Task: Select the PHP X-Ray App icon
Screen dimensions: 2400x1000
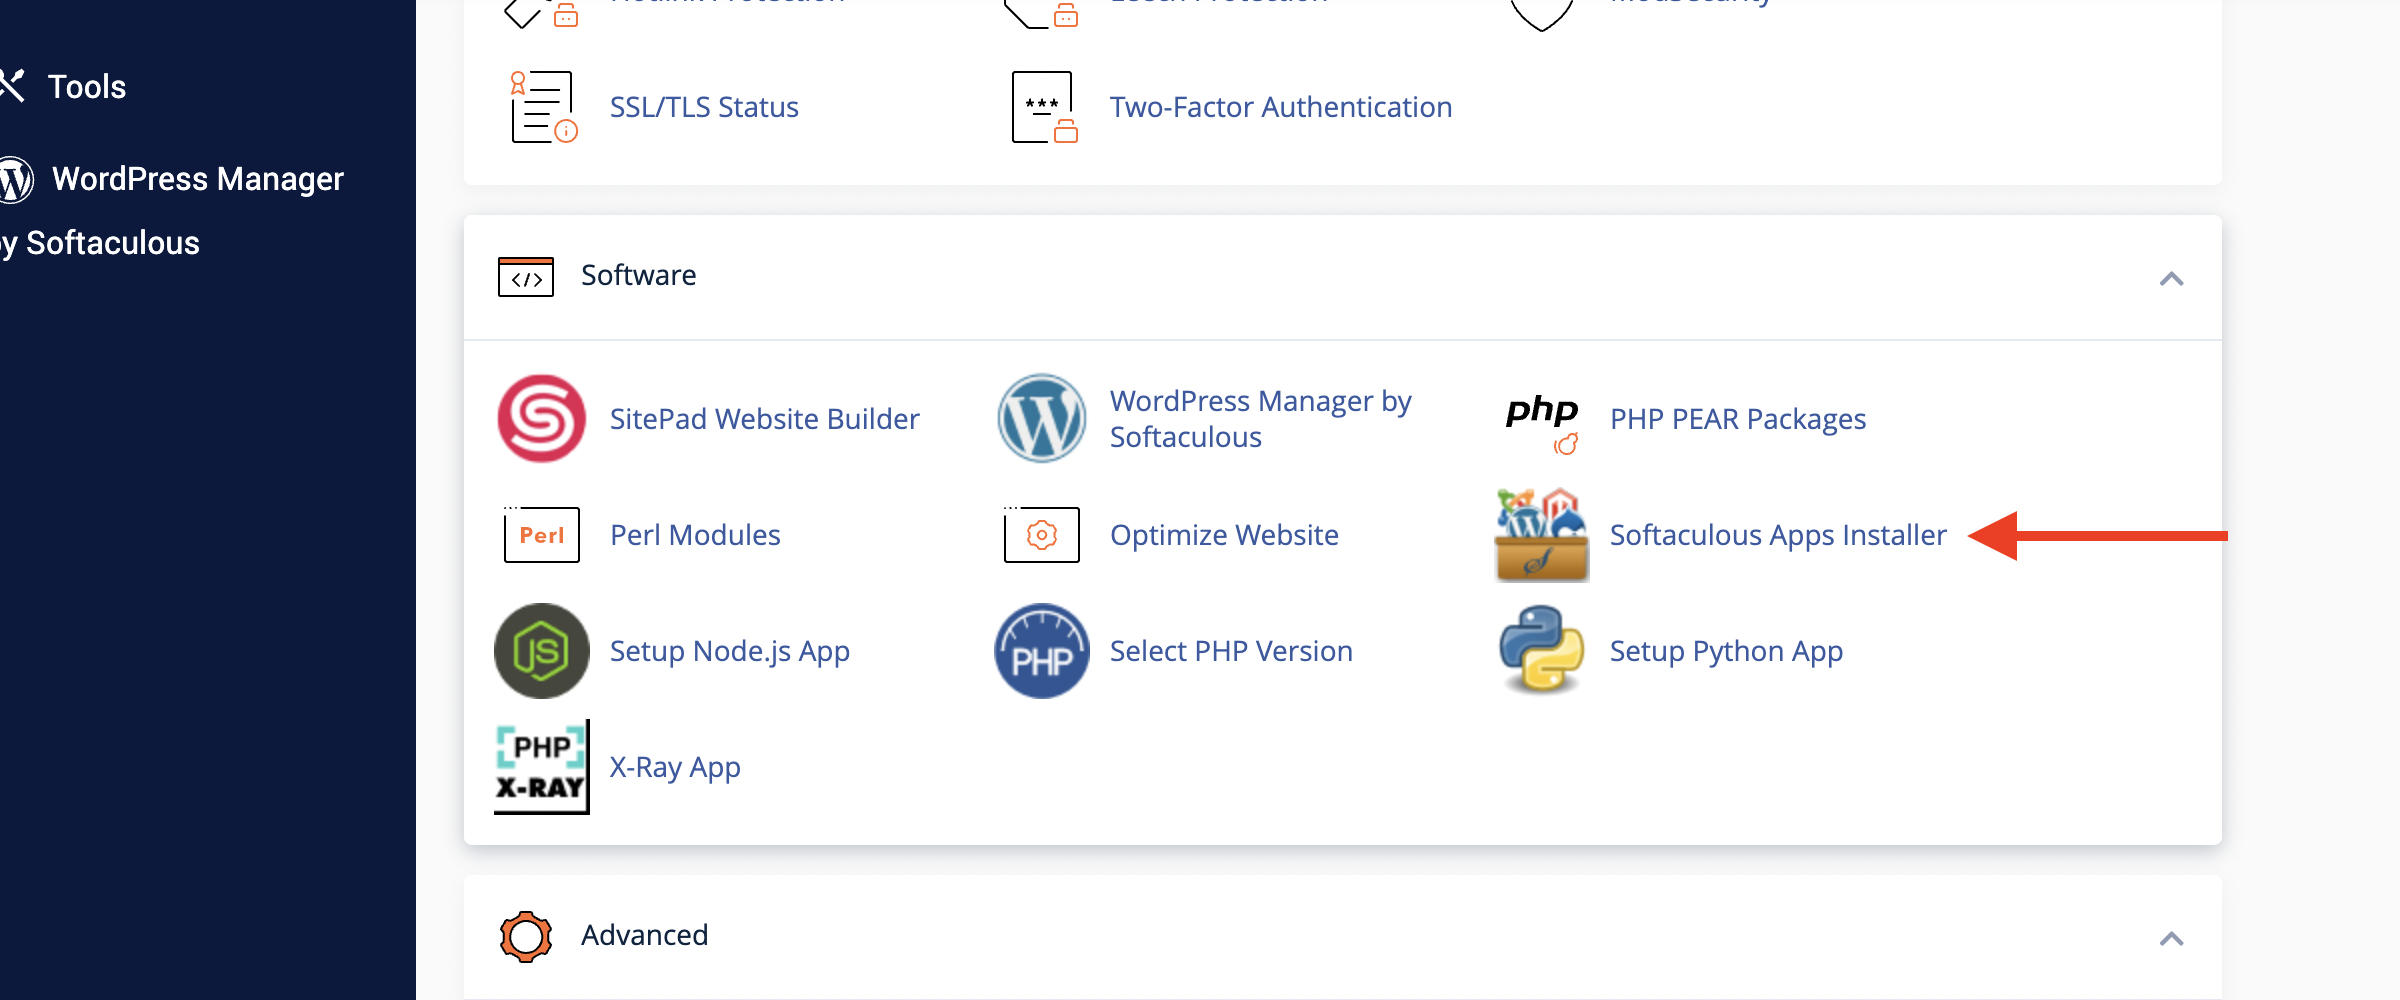Action: [541, 766]
